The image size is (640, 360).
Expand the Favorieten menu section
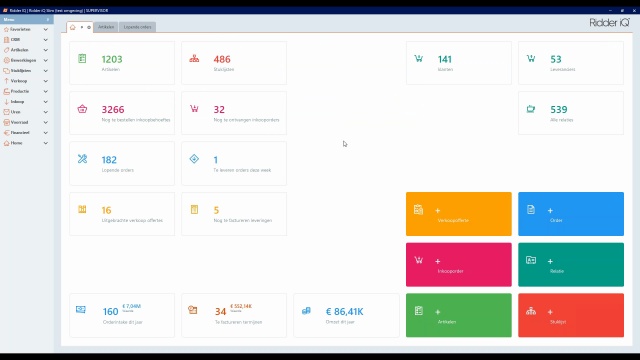pyautogui.click(x=46, y=29)
